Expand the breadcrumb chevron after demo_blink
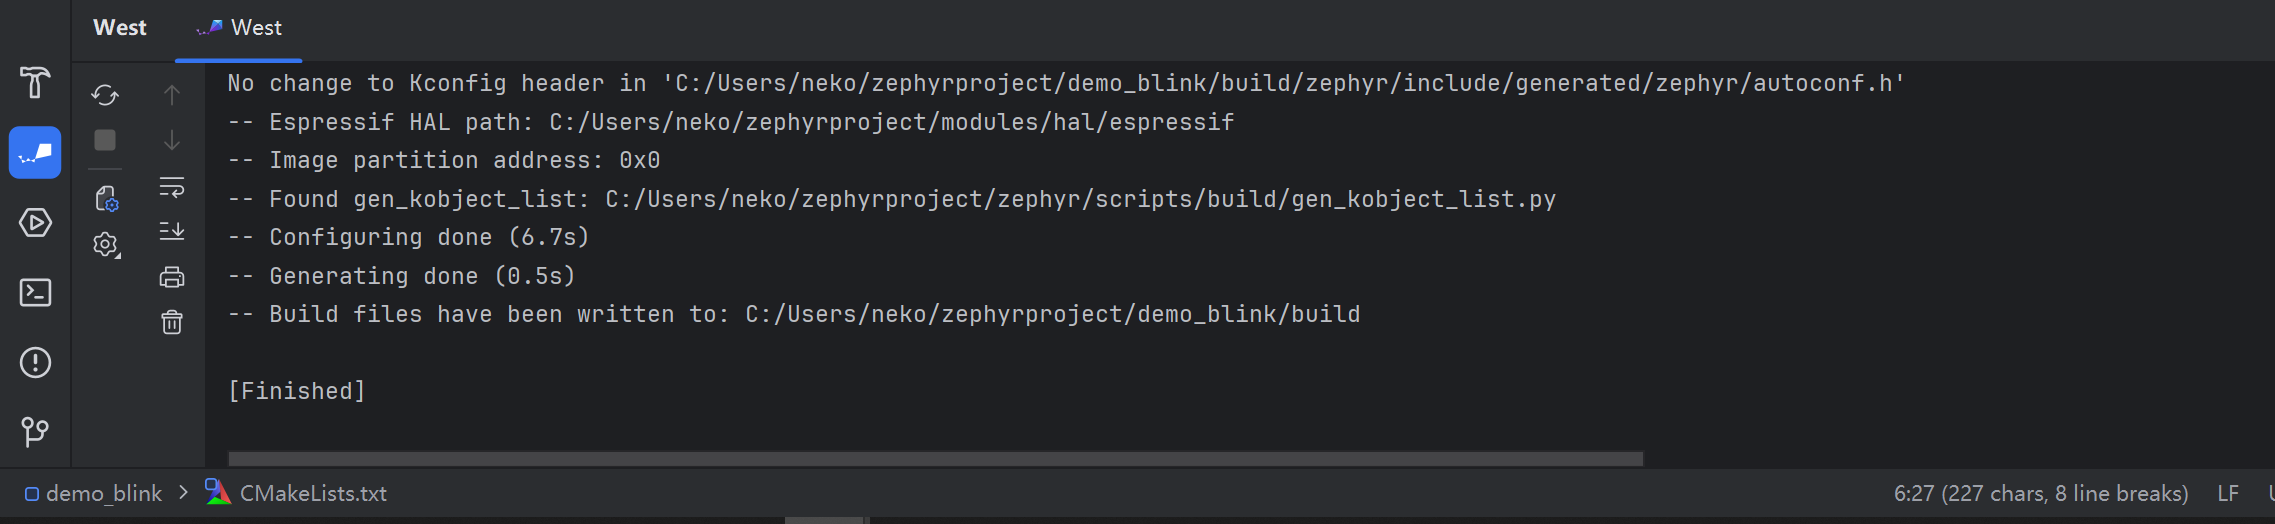 pyautogui.click(x=183, y=493)
